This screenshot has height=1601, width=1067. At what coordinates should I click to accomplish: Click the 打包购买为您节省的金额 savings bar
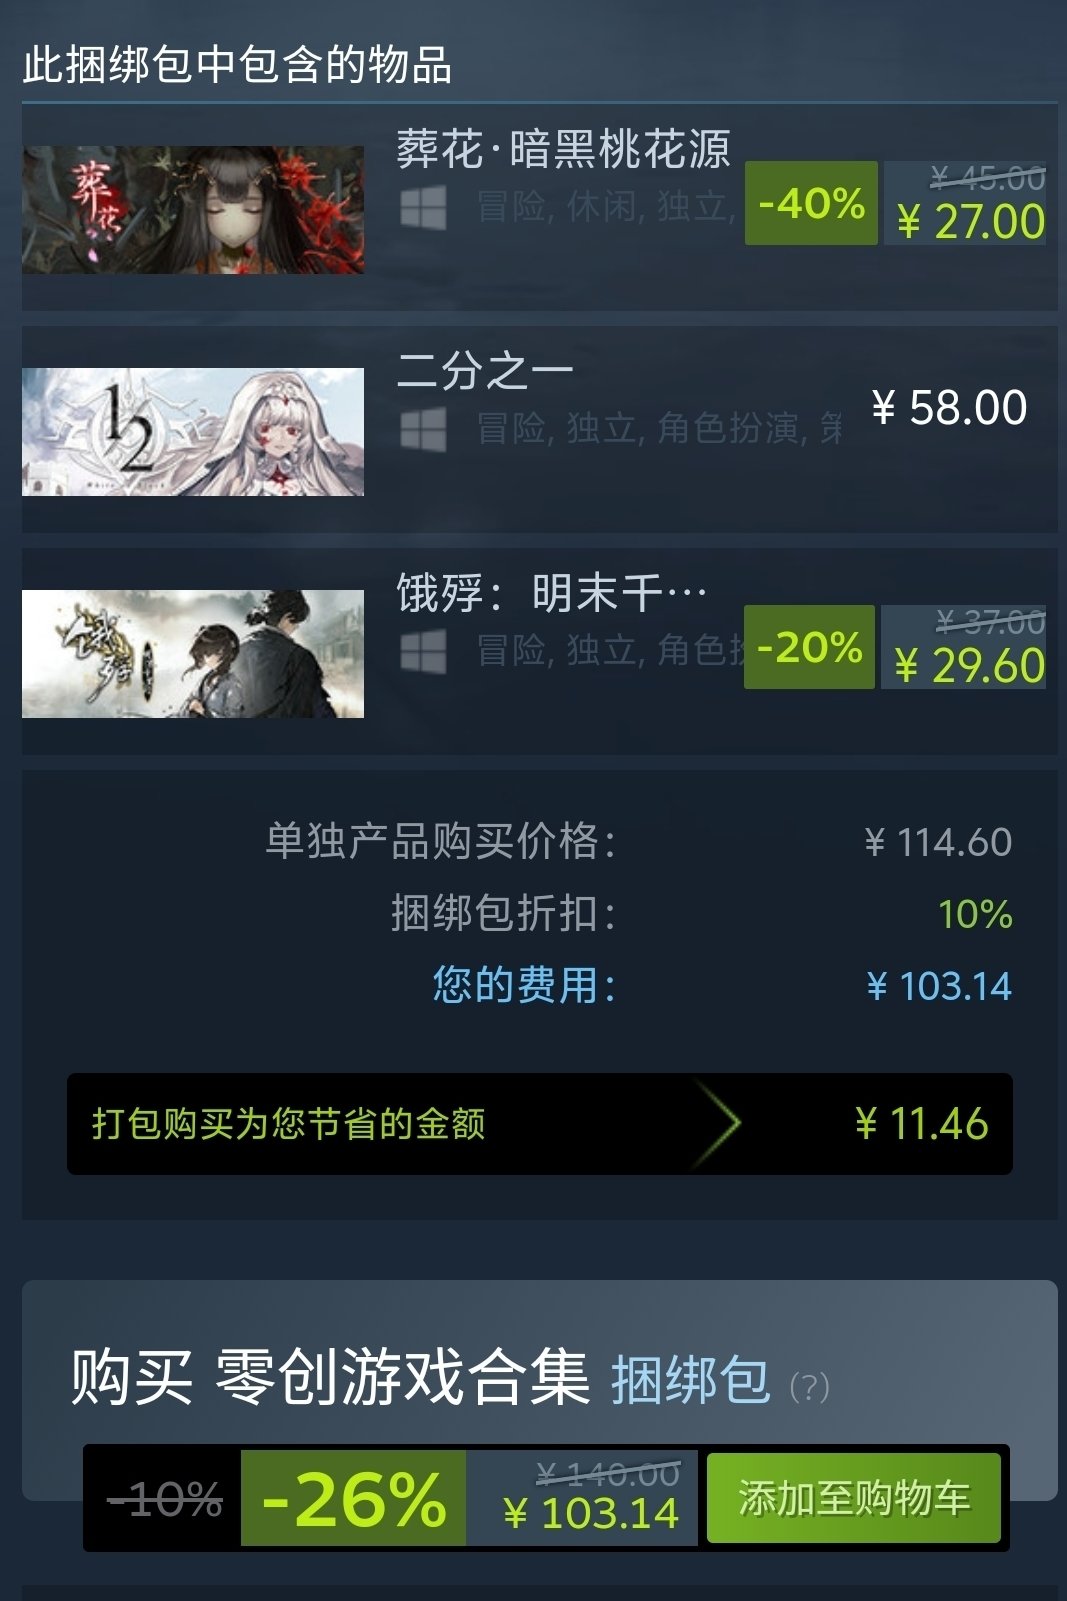click(540, 1123)
